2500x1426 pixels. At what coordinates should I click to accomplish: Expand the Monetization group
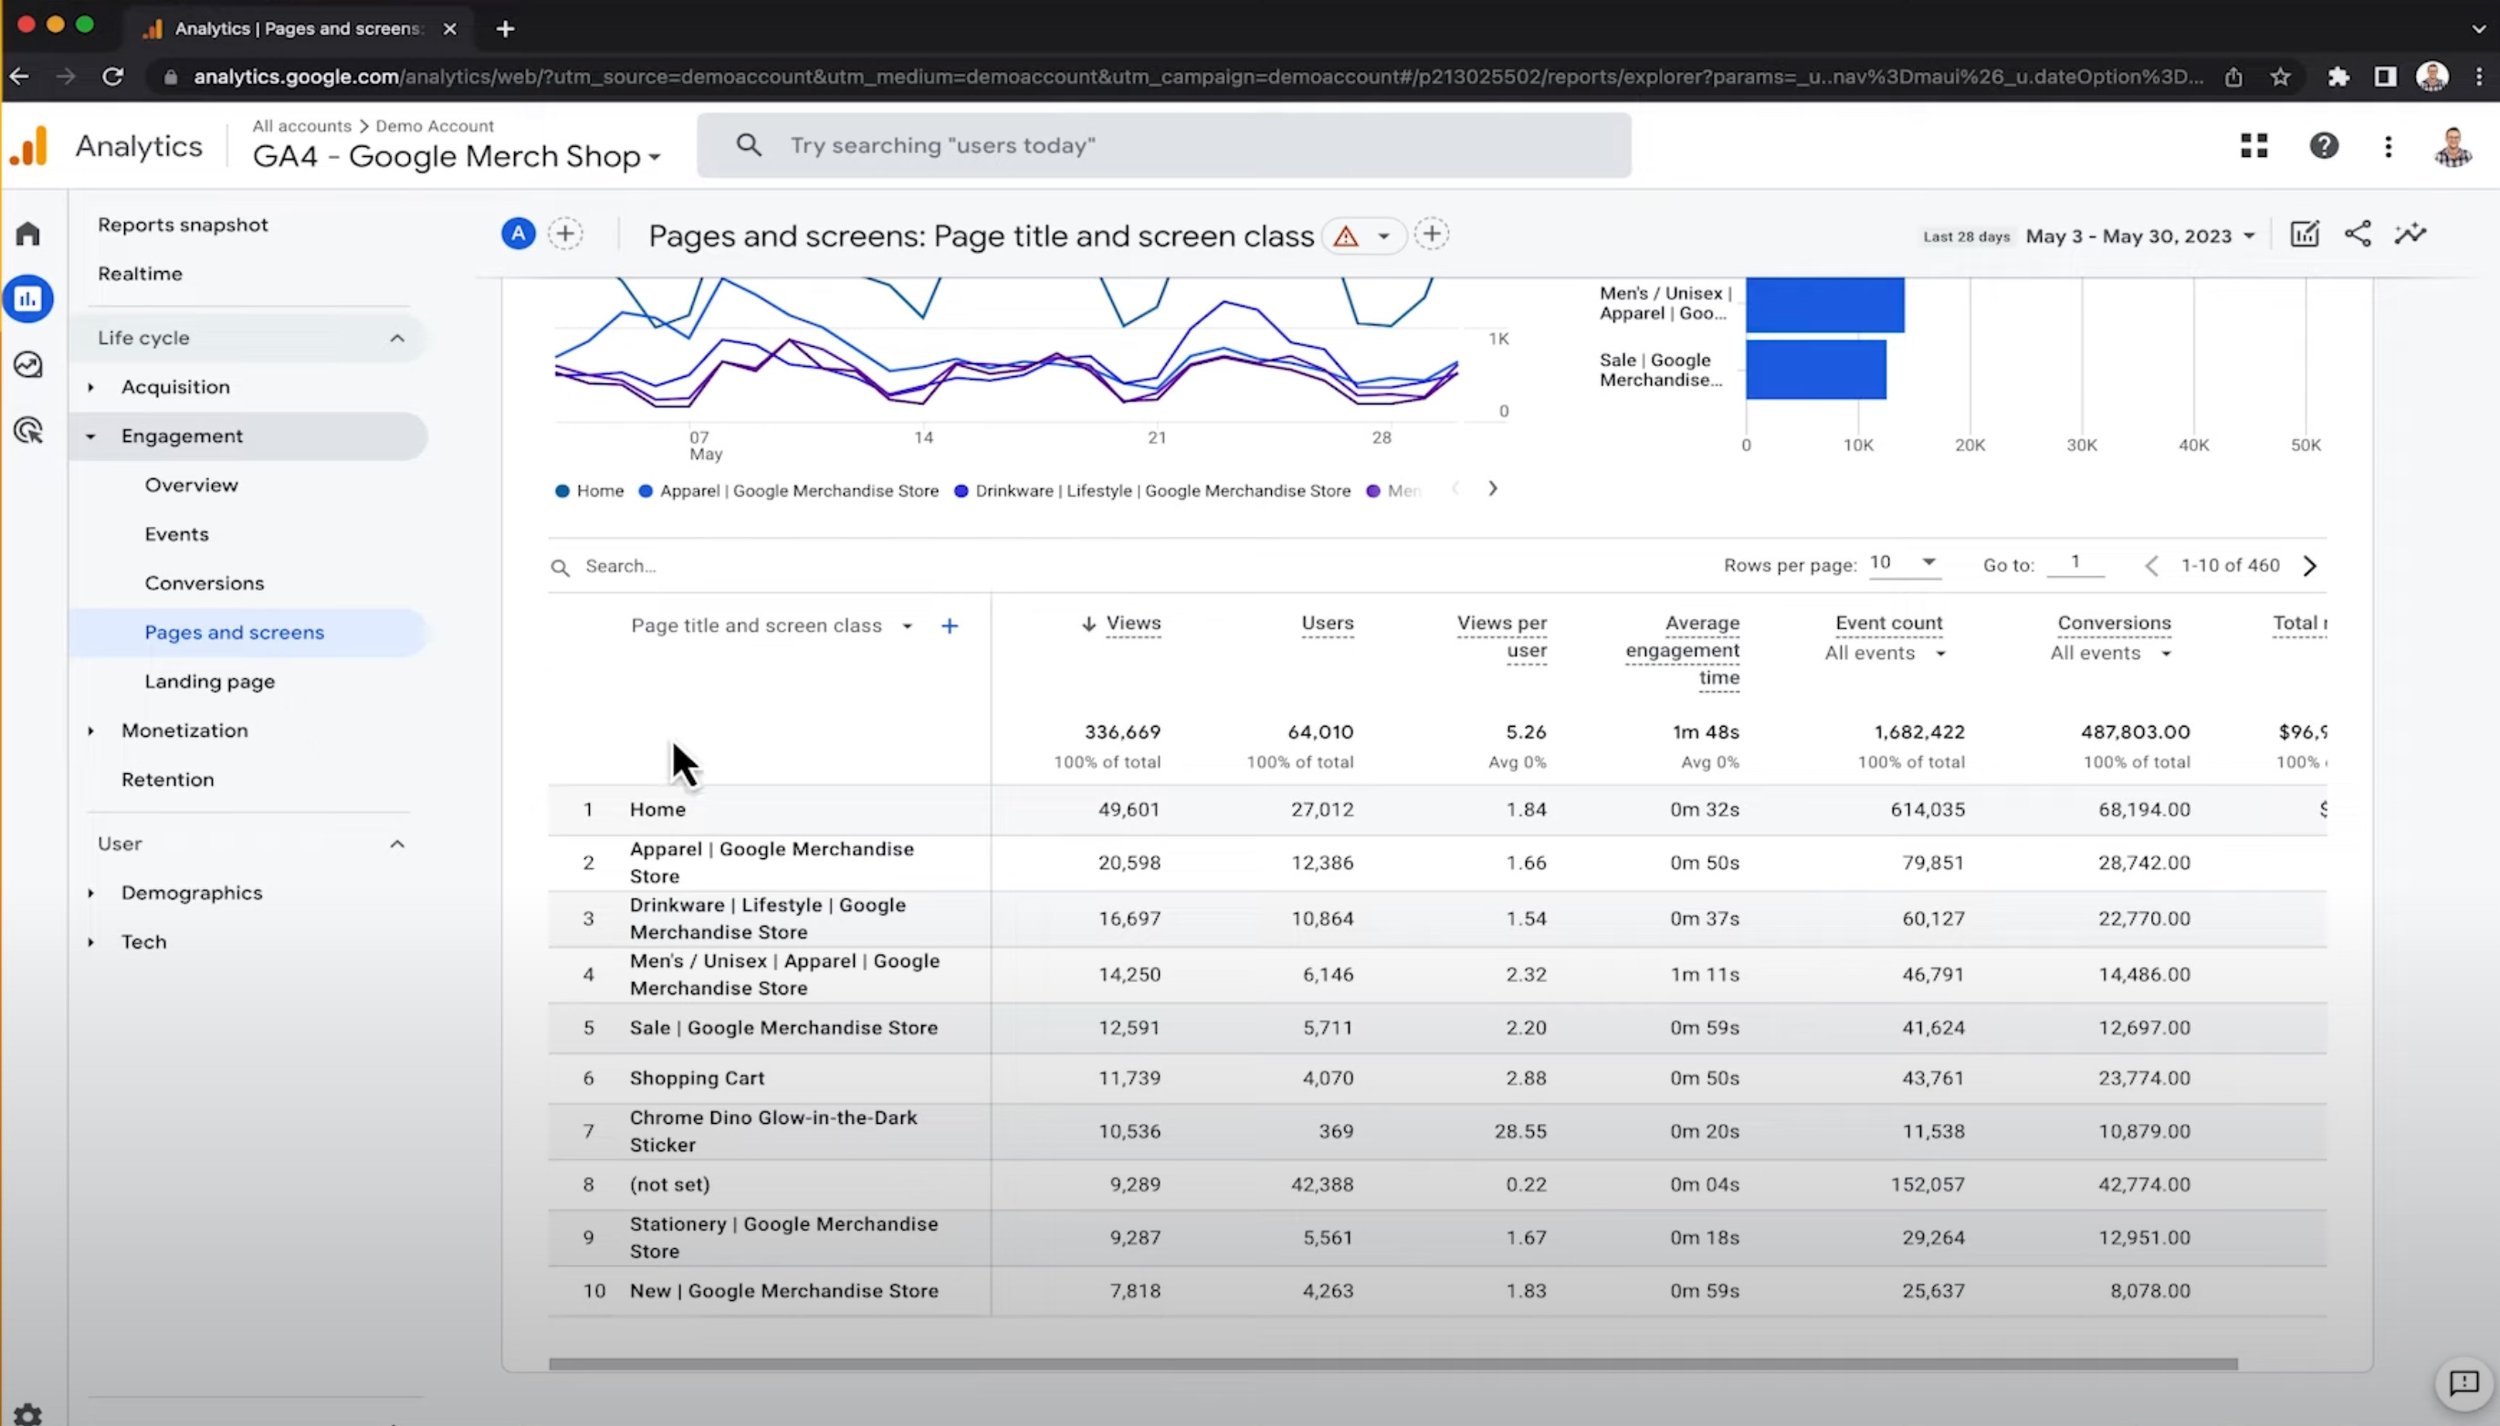(x=91, y=731)
